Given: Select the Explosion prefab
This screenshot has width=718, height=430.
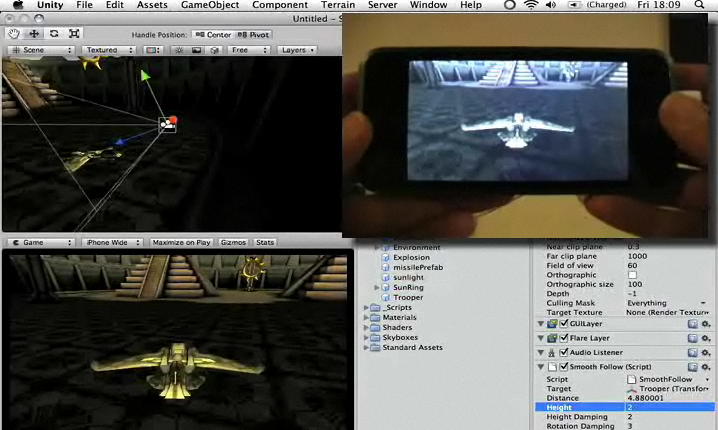Looking at the screenshot, I should pos(411,257).
